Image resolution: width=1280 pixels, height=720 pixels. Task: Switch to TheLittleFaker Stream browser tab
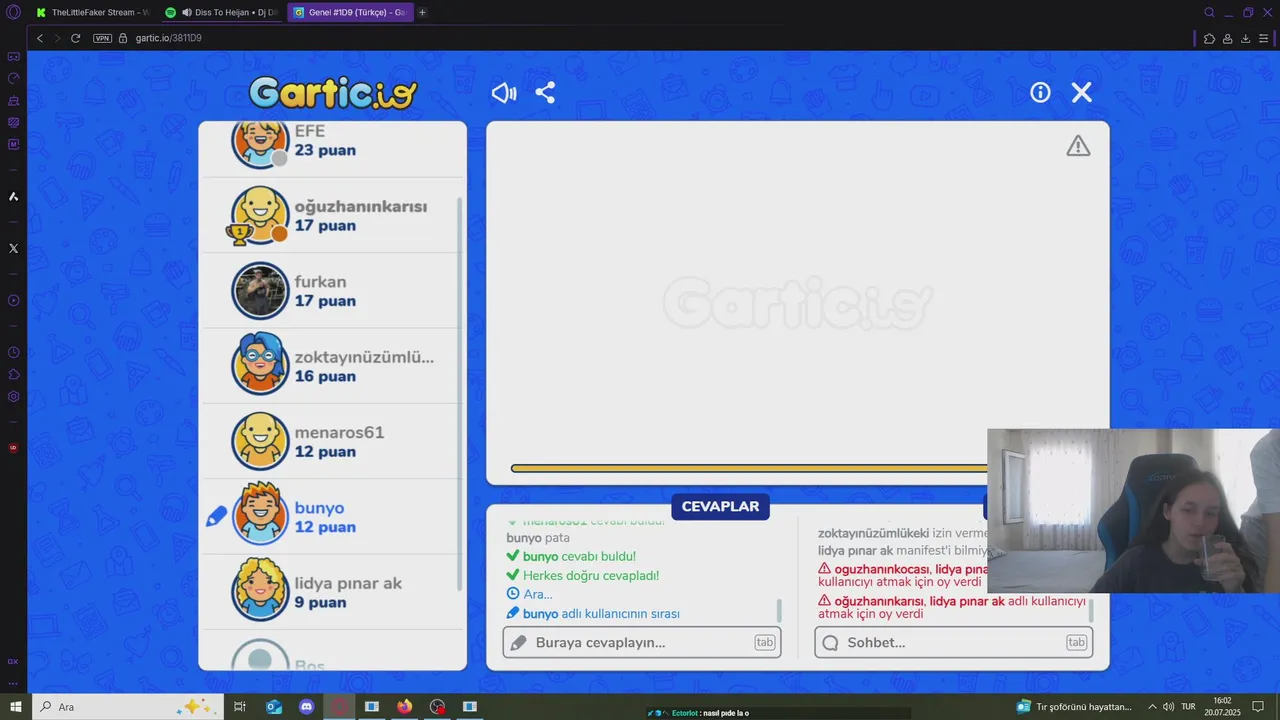[92, 12]
